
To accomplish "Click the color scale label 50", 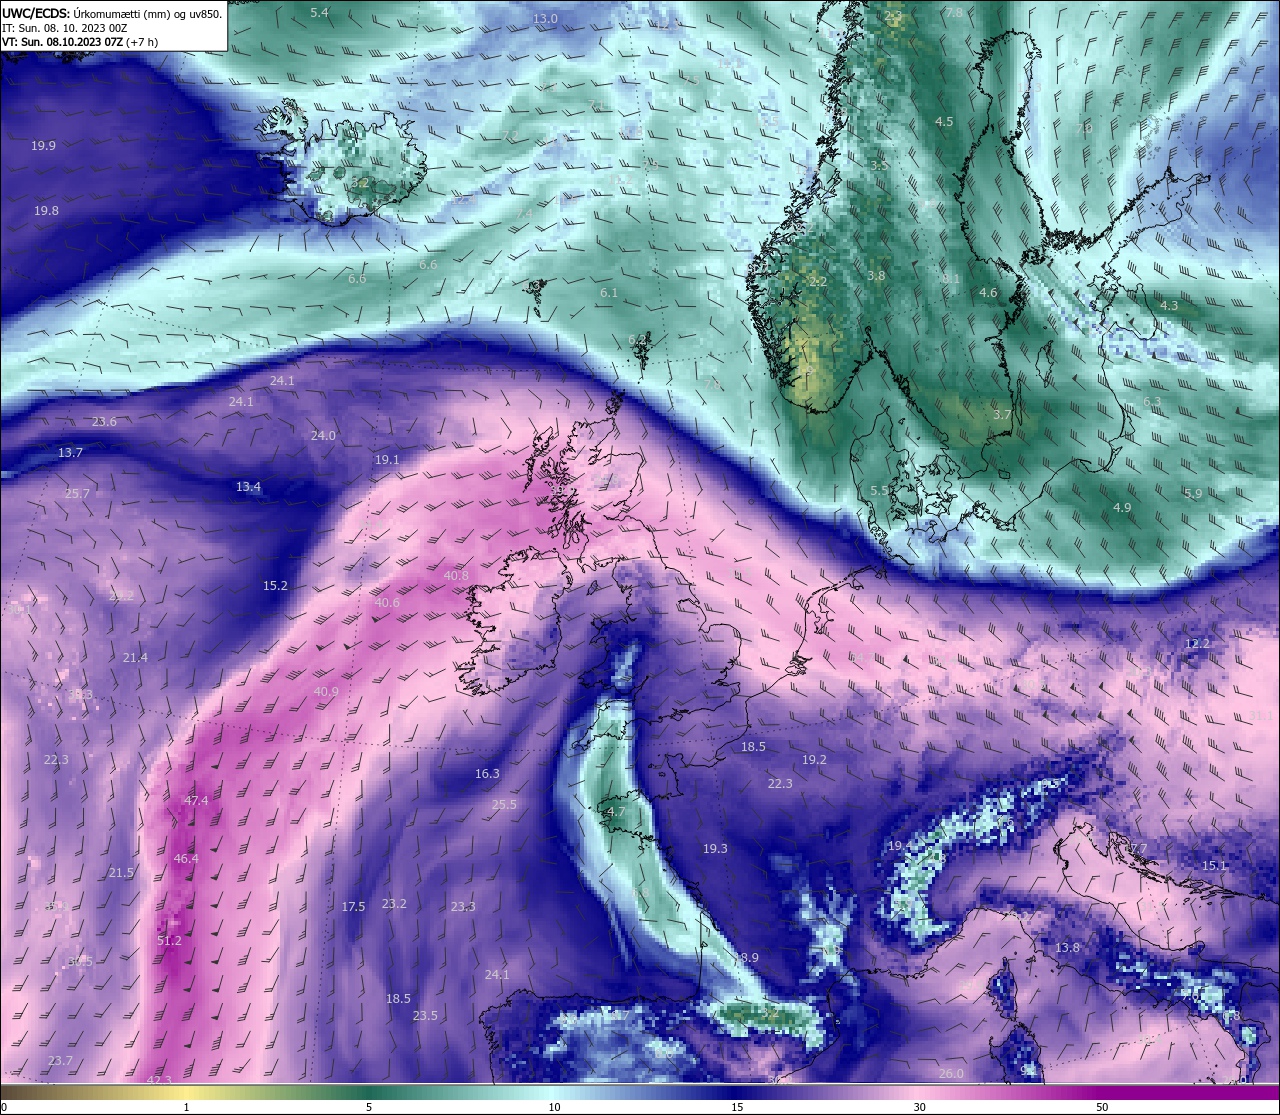I will [x=1102, y=1107].
